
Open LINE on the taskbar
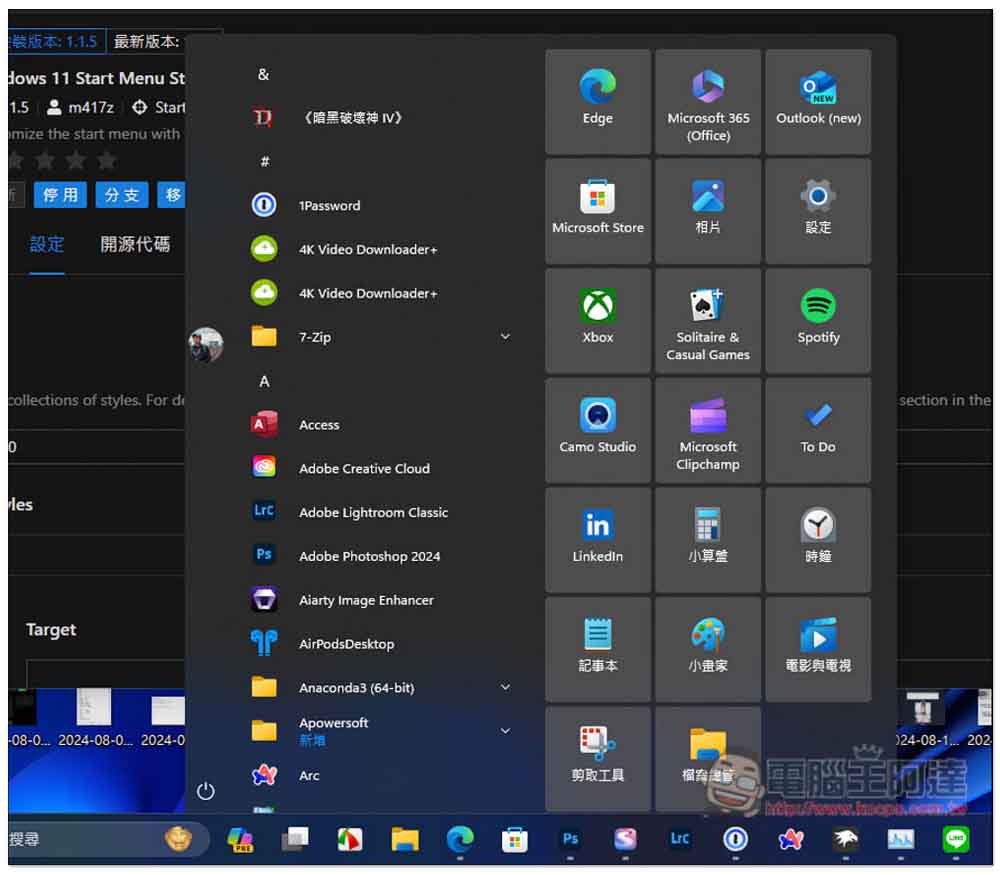(x=955, y=839)
